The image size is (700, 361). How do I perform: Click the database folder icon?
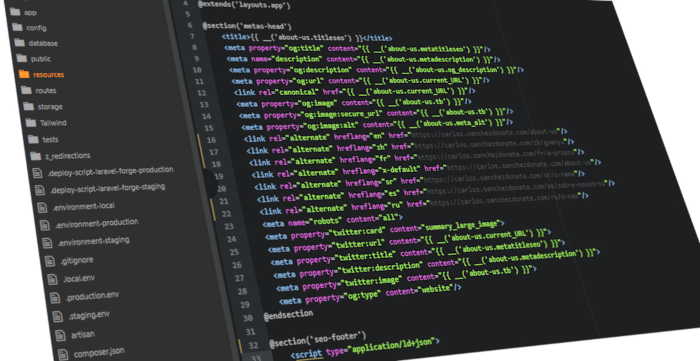(x=20, y=42)
